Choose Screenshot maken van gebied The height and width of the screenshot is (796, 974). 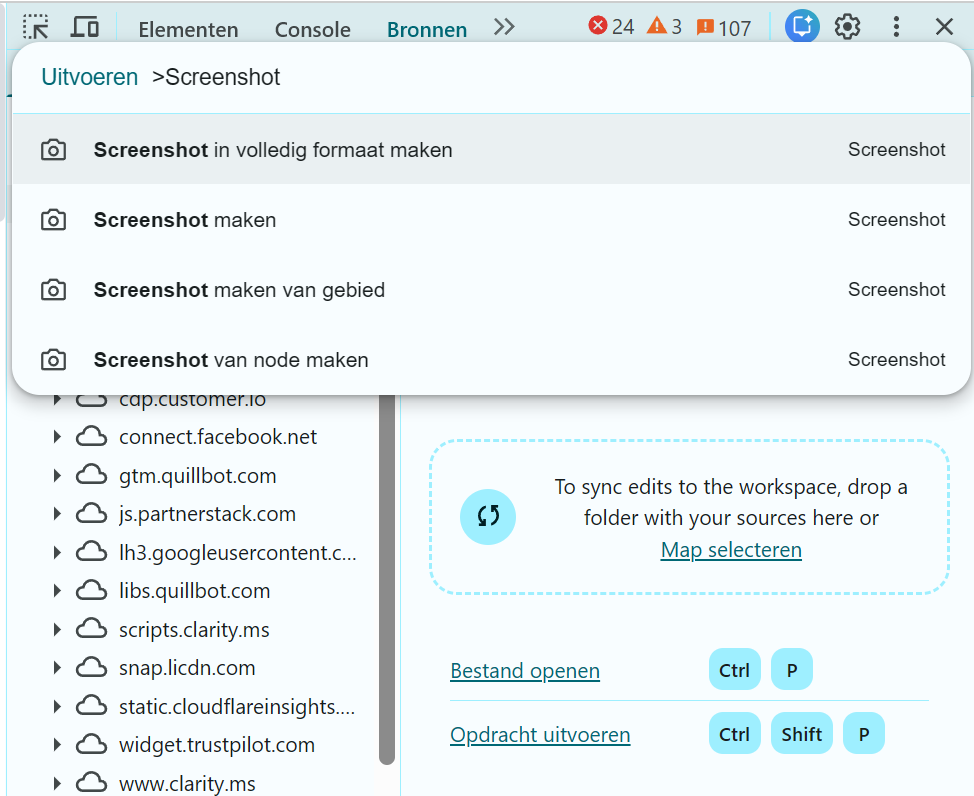tap(491, 290)
